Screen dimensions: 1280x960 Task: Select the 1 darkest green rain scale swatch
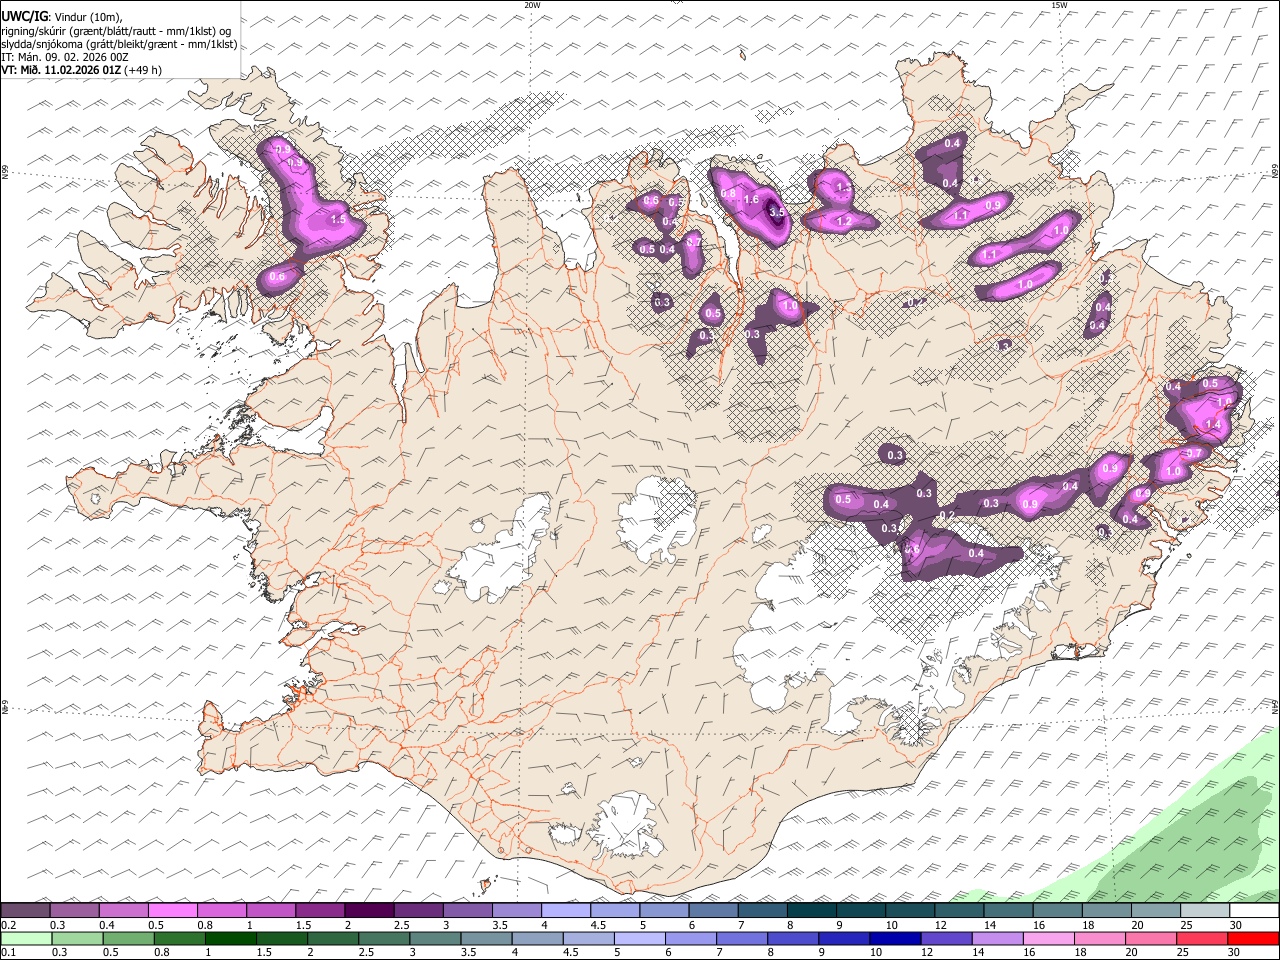click(x=230, y=938)
